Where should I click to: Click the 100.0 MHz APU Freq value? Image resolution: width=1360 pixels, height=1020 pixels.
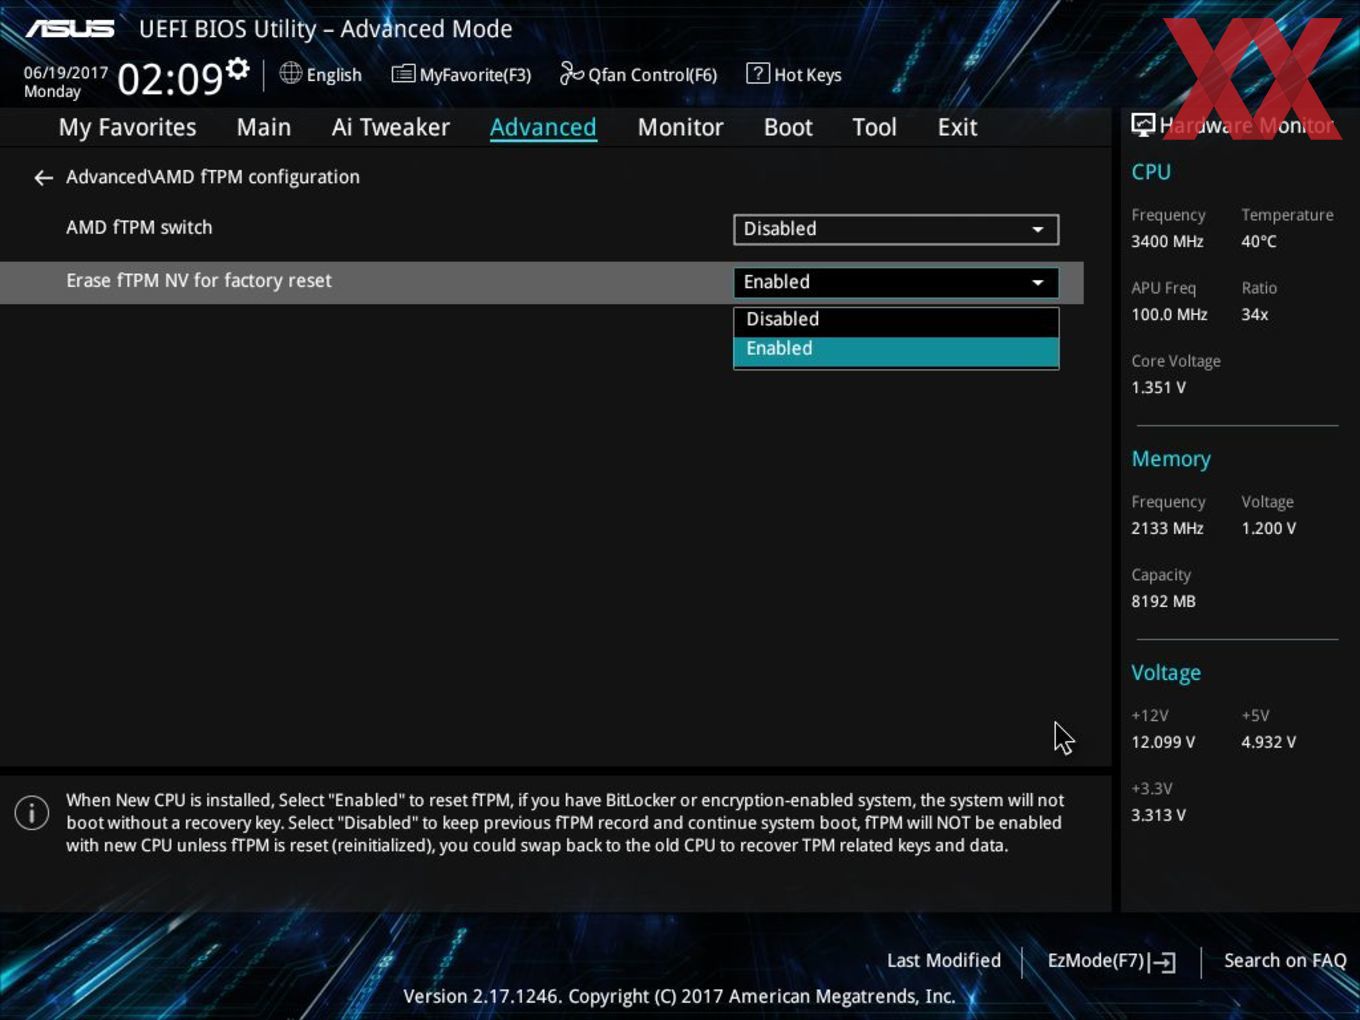point(1169,315)
